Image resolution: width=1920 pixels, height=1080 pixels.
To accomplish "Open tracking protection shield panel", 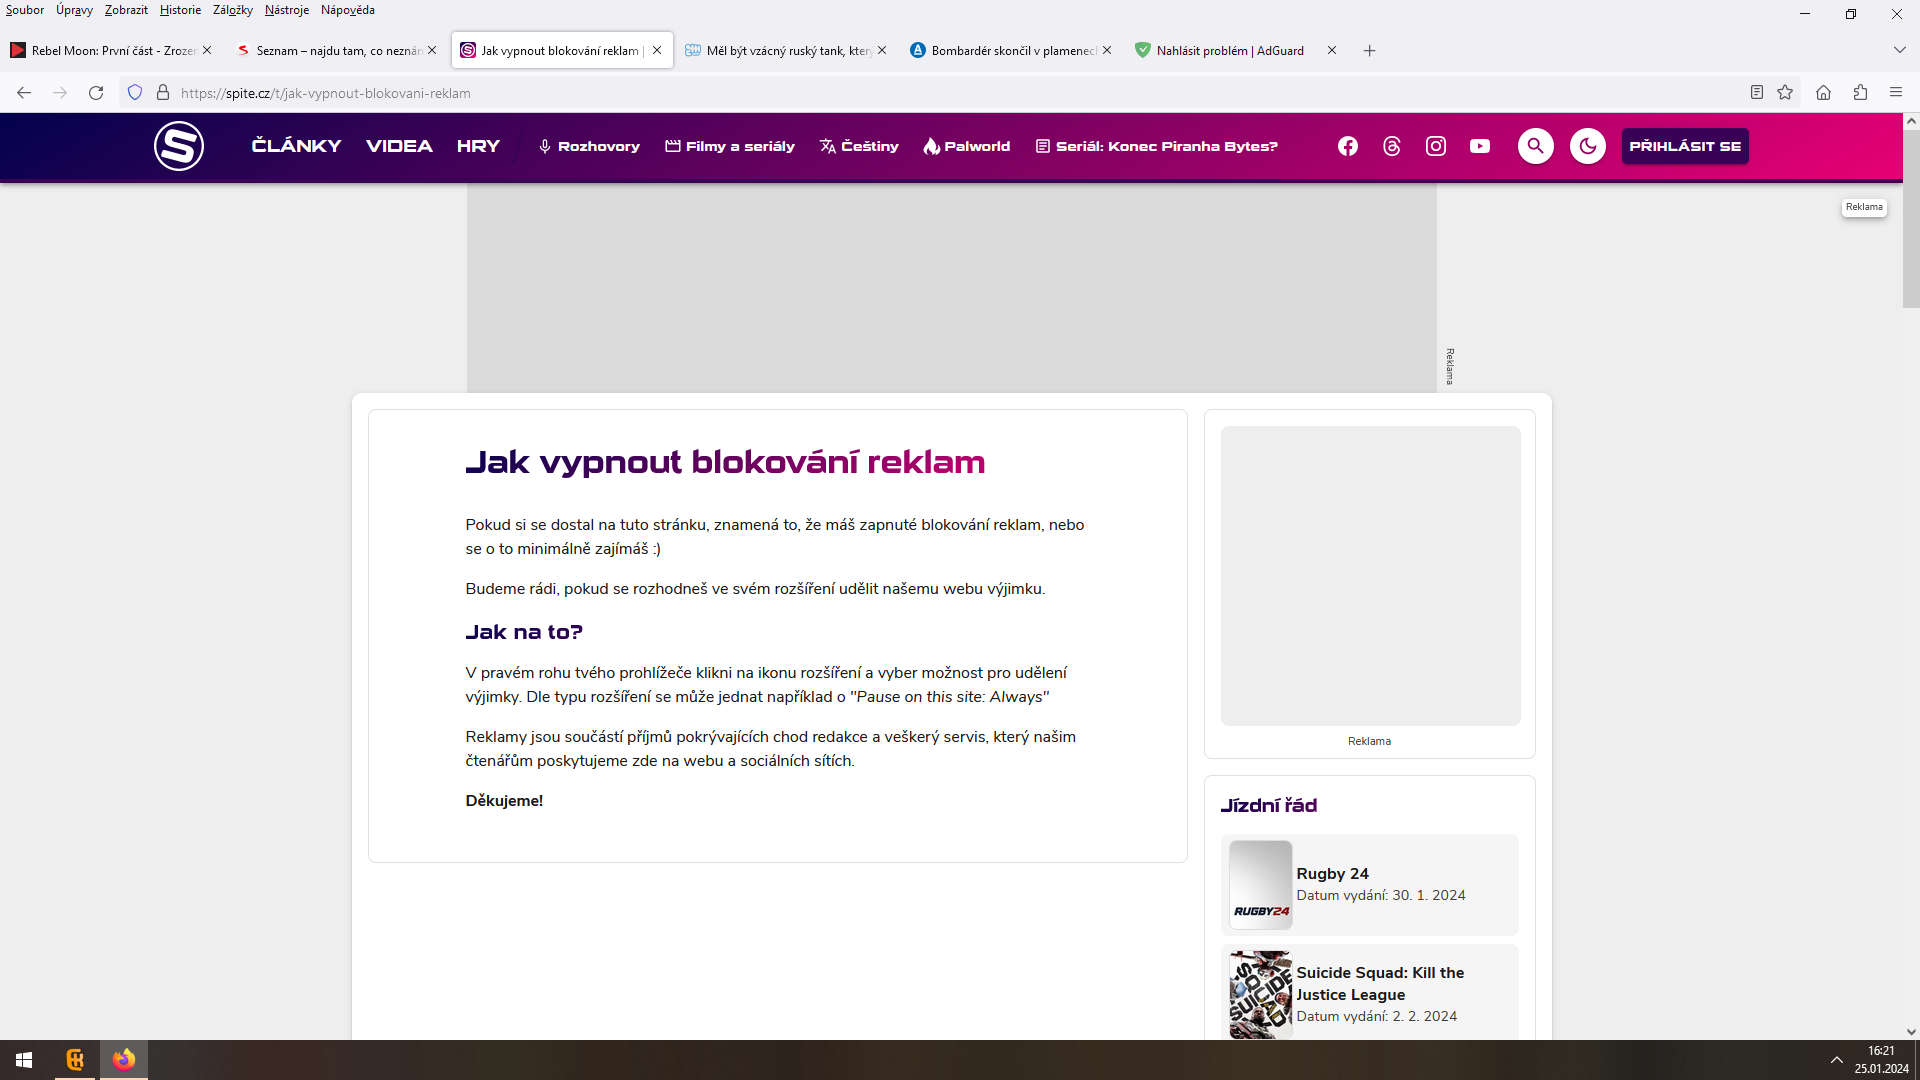I will coord(135,93).
